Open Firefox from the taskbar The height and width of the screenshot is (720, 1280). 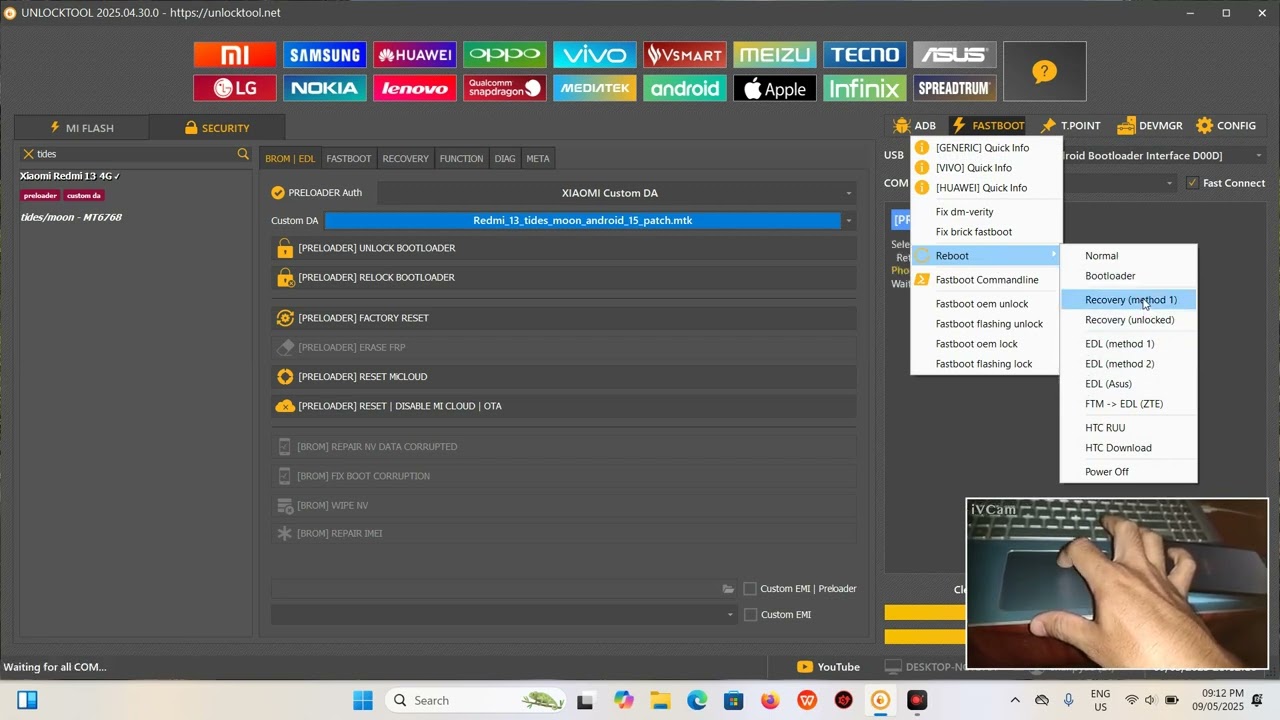(x=770, y=700)
